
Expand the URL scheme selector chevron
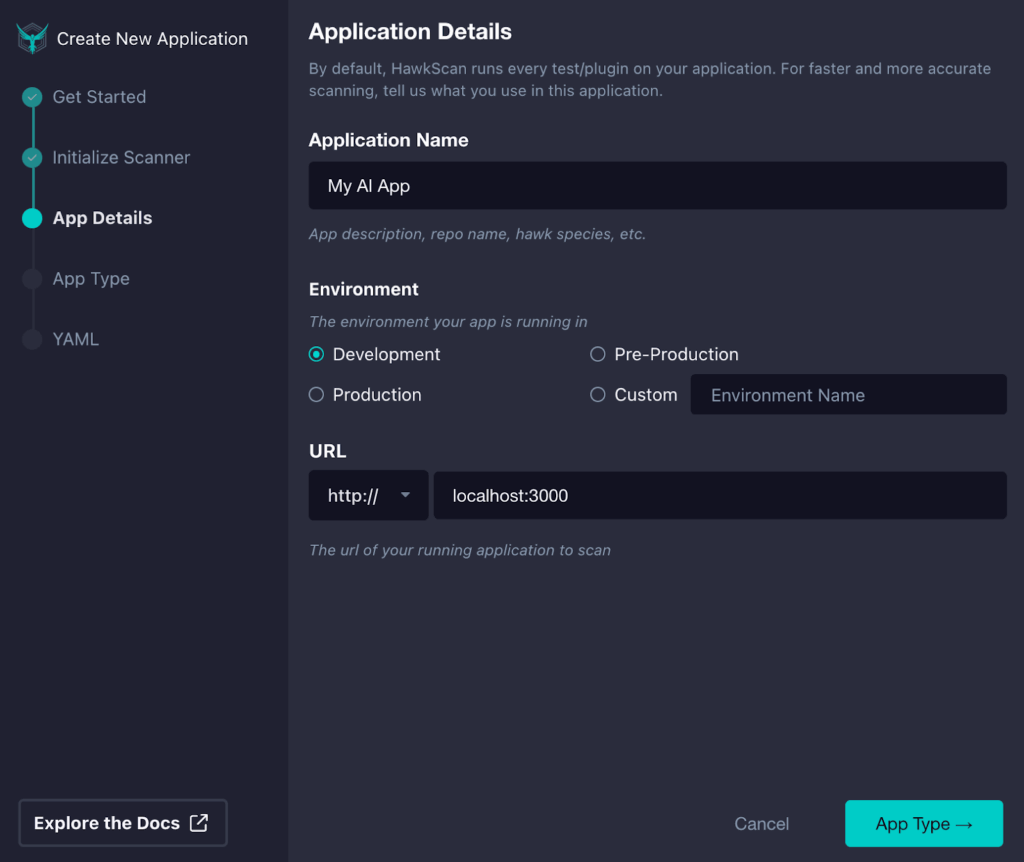pyautogui.click(x=406, y=494)
